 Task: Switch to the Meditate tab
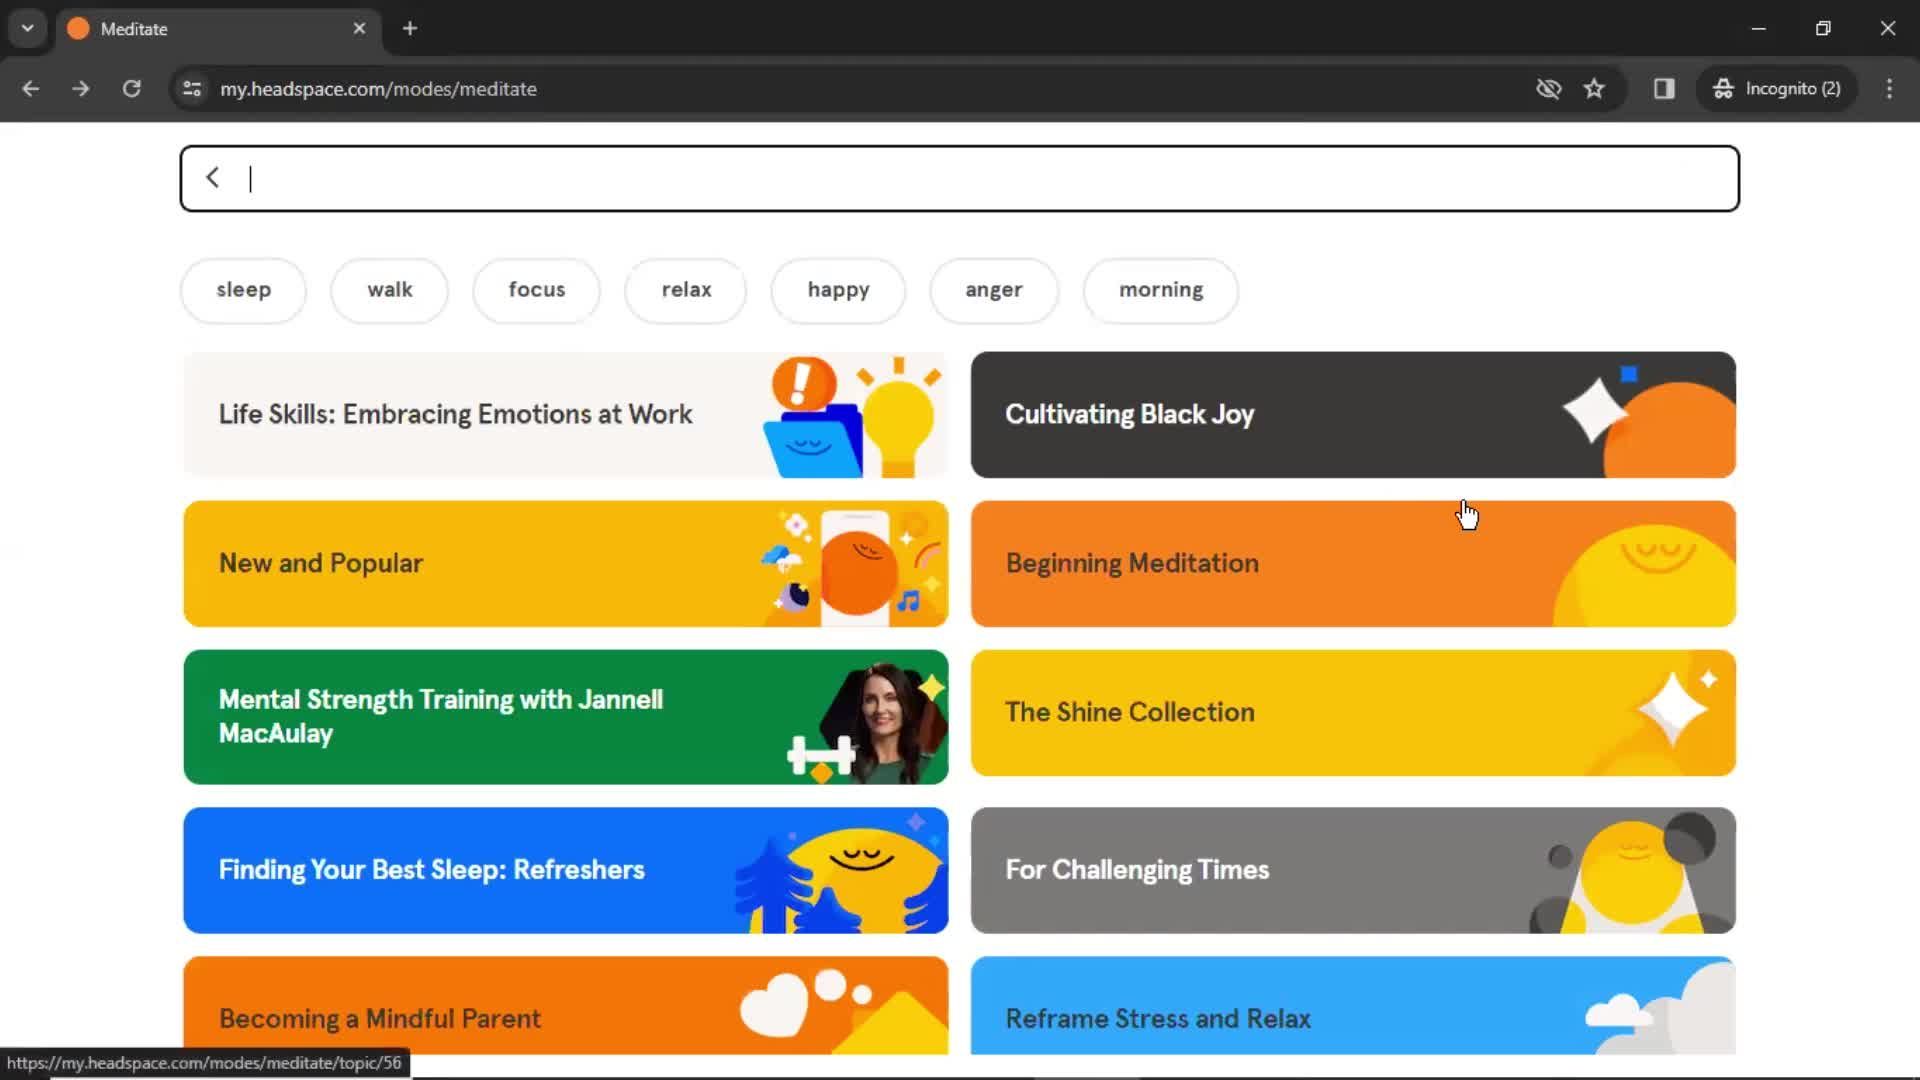point(217,29)
